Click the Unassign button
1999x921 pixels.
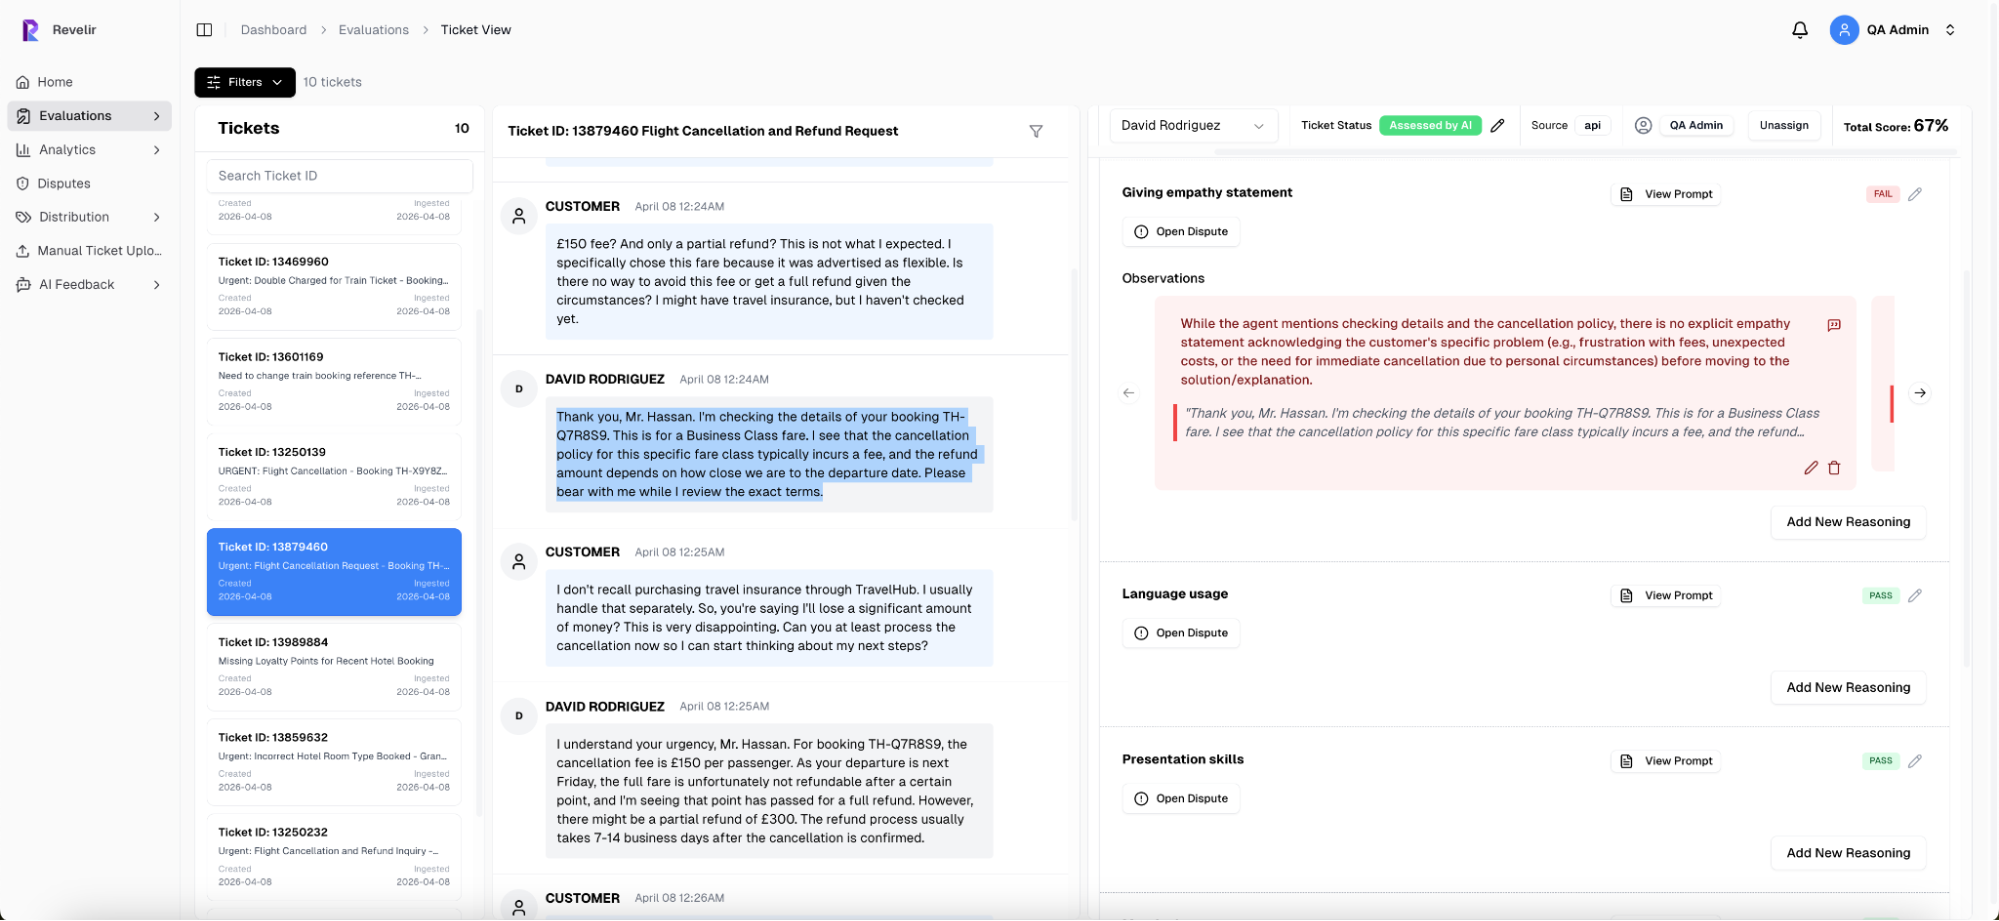[1783, 126]
